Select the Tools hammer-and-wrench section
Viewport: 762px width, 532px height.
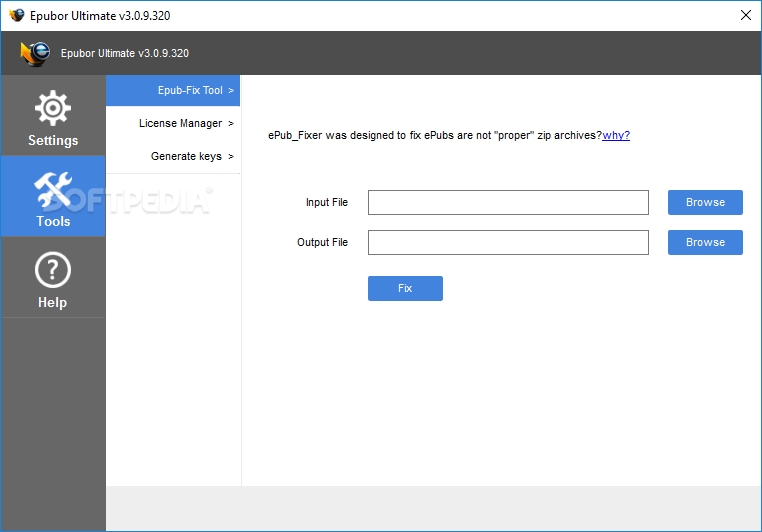point(53,196)
